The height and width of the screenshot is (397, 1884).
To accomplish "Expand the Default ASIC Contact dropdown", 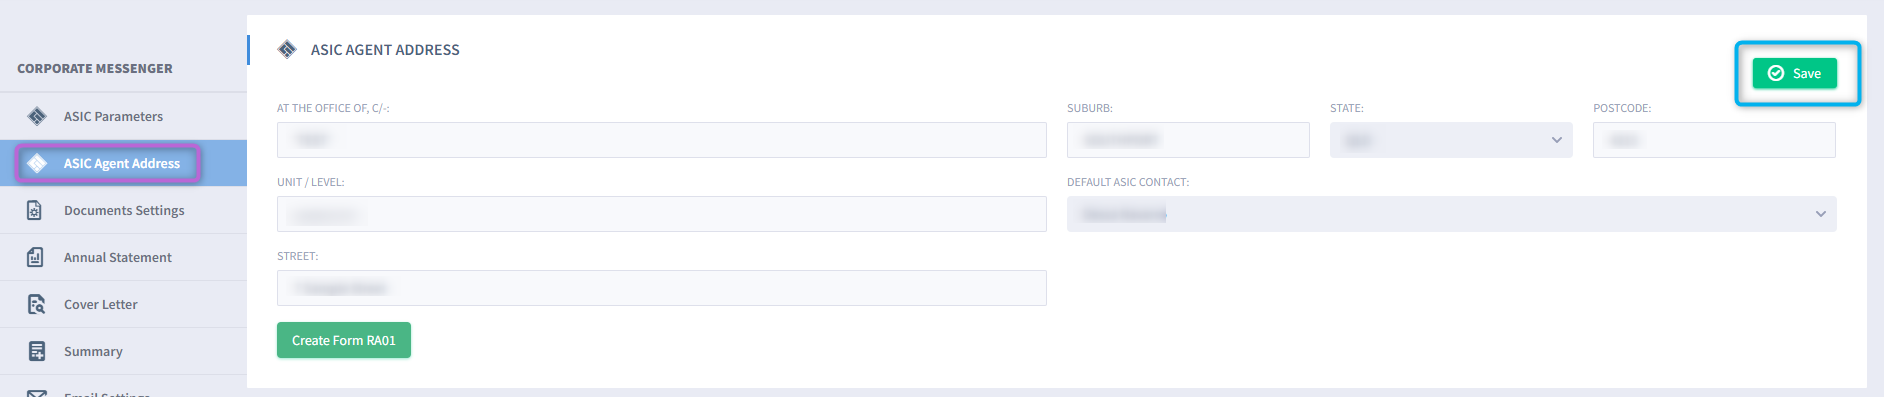I will click(1451, 214).
